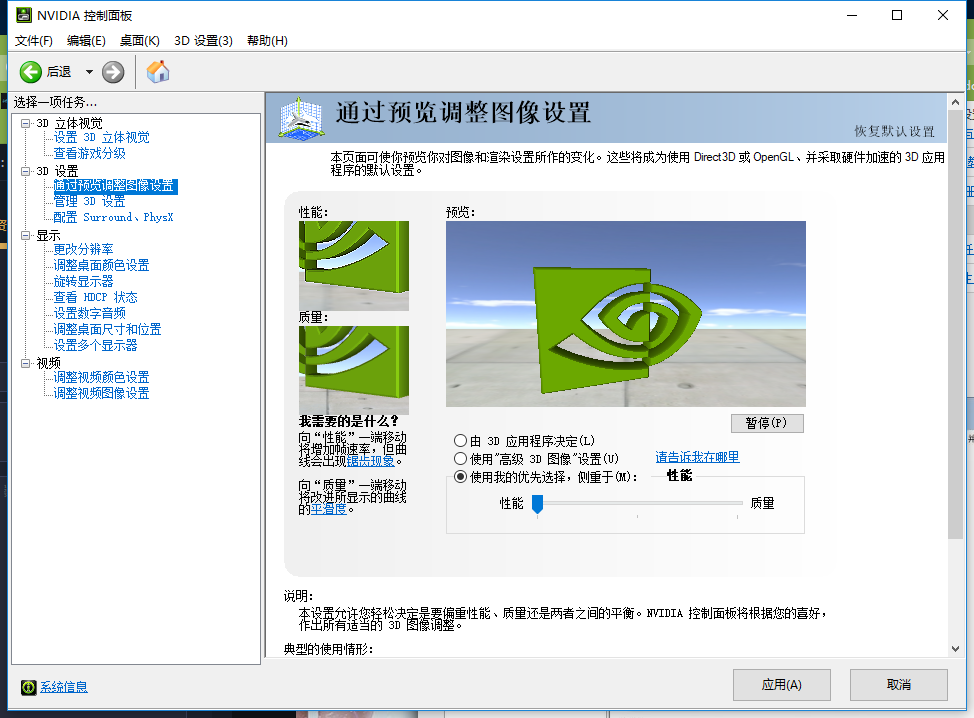Minimize the NVIDIA control panel window
Viewport: 974px width, 718px height.
coord(852,16)
